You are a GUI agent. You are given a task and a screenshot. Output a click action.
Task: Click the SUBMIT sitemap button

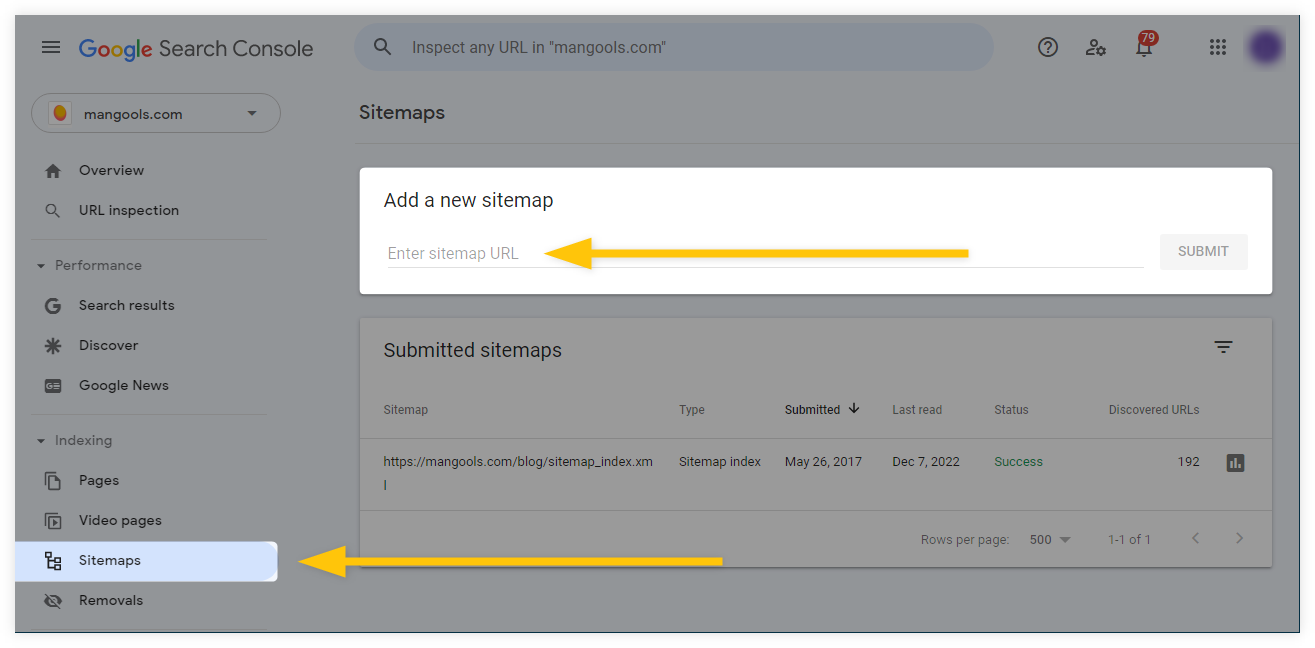pyautogui.click(x=1203, y=252)
